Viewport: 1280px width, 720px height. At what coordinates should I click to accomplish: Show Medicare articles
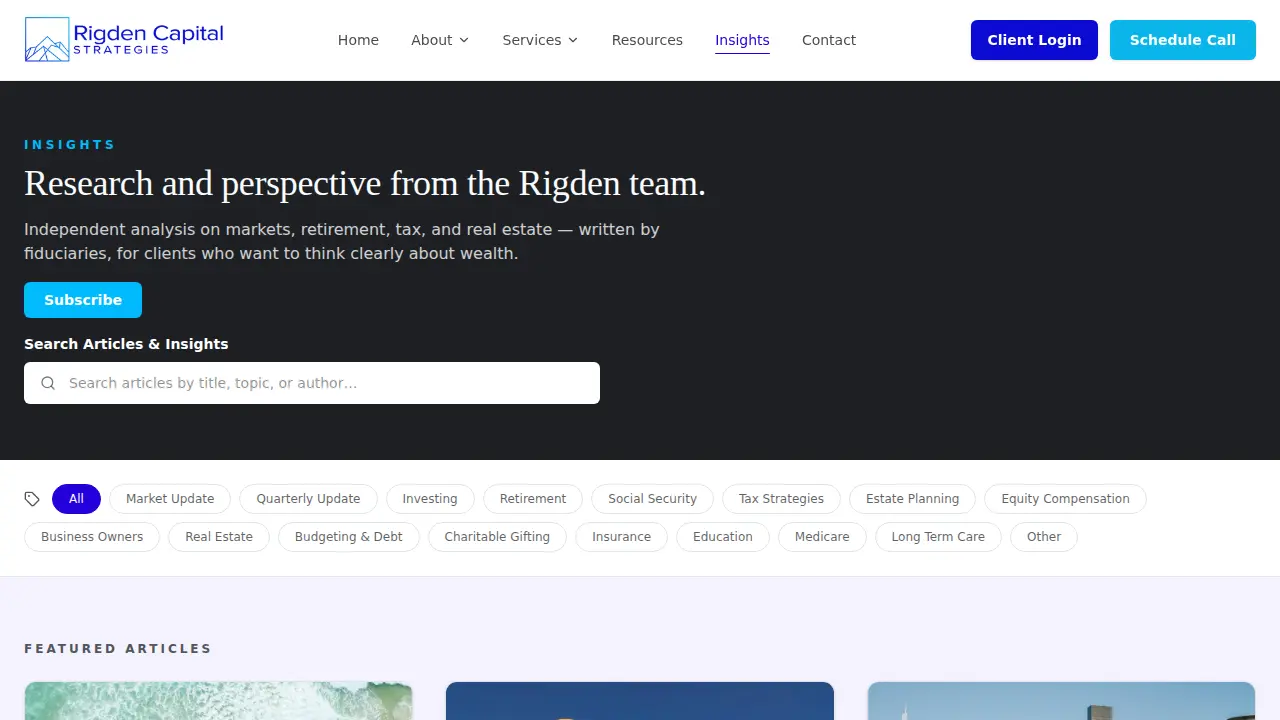tap(822, 537)
